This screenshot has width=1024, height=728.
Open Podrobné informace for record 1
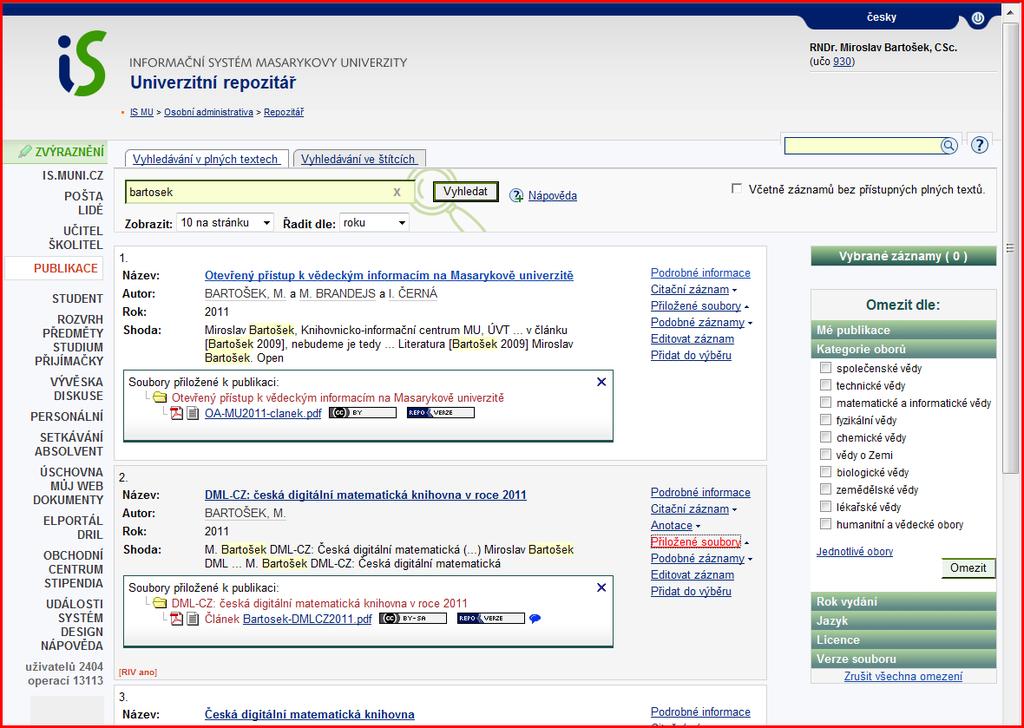pyautogui.click(x=700, y=273)
